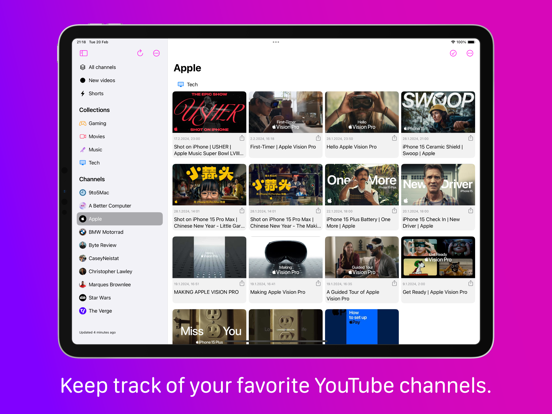Open How to set up Apple Pay thumbnail
The width and height of the screenshot is (552, 414).
(x=362, y=327)
